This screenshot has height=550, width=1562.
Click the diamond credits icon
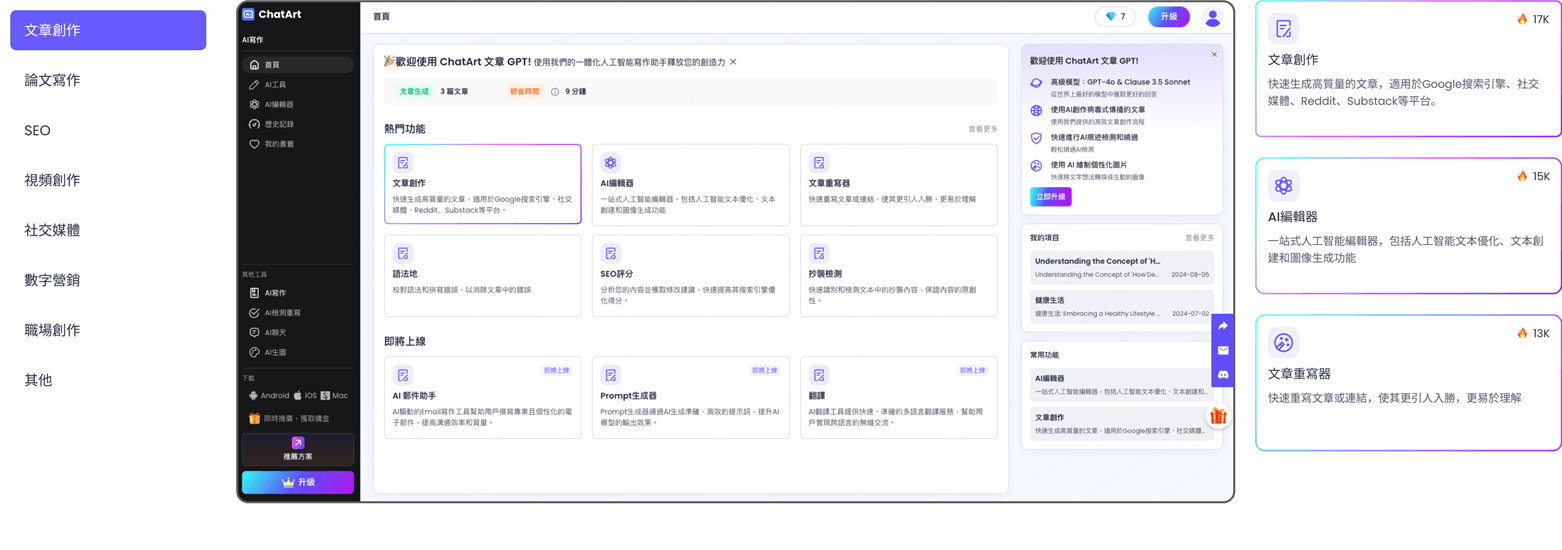click(x=1110, y=17)
